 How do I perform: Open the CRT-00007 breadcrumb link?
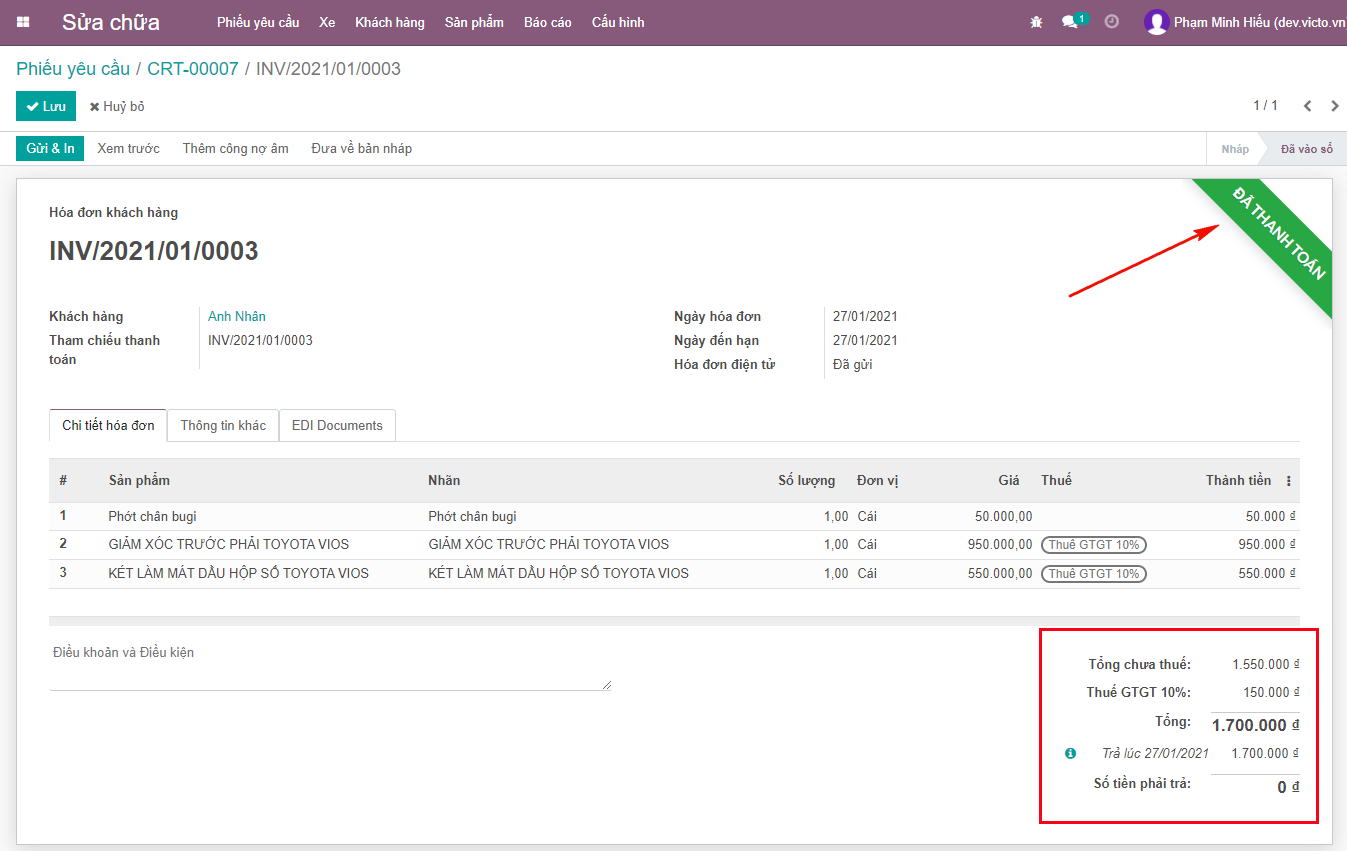point(193,69)
